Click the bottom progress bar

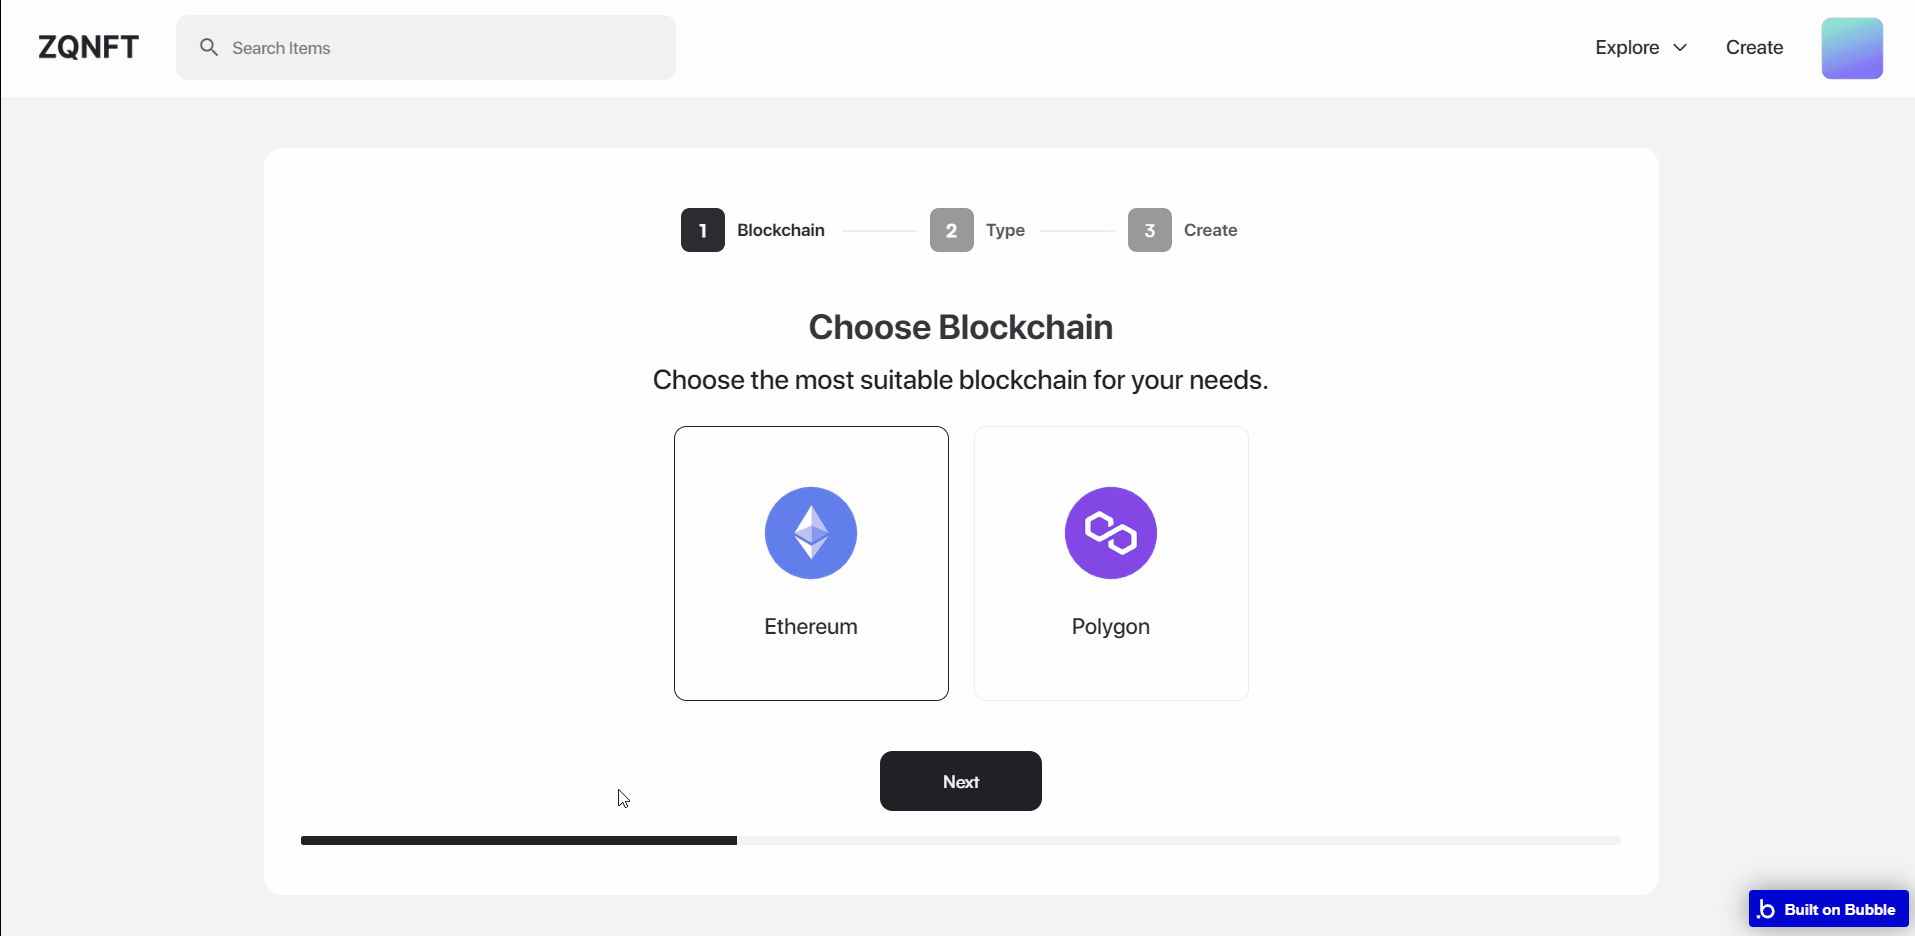[961, 841]
